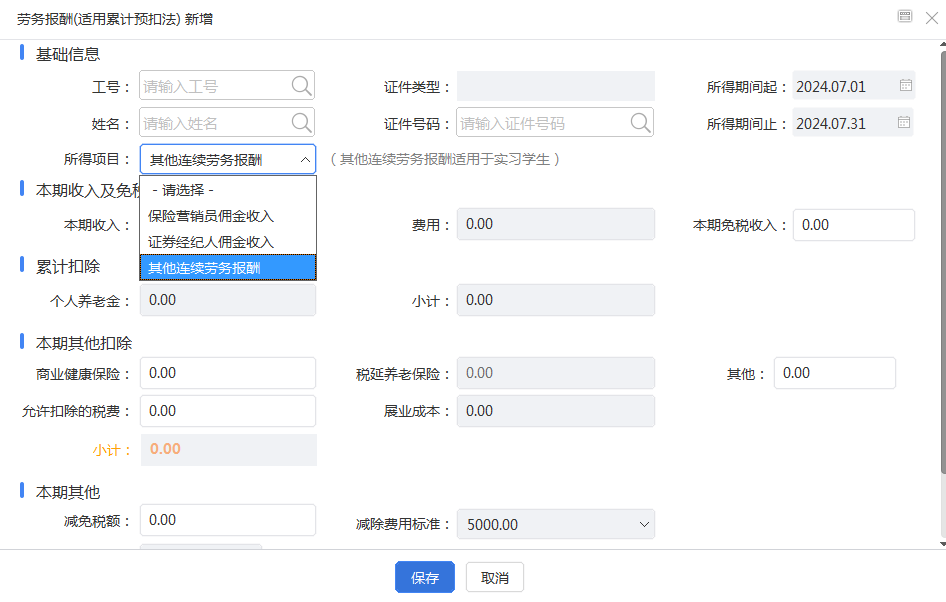Viewport: 946px width, 602px height.
Task: Click the 允许扣除的税费 input box
Action: tap(227, 410)
